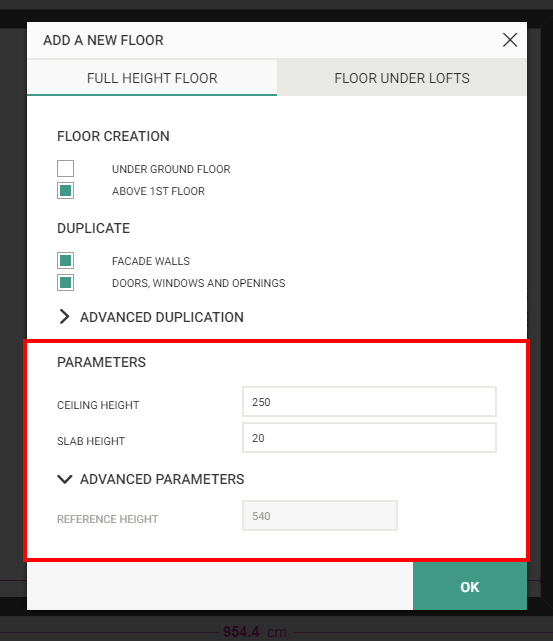Expand Advanced Duplication via its chevron arrow

64,316
